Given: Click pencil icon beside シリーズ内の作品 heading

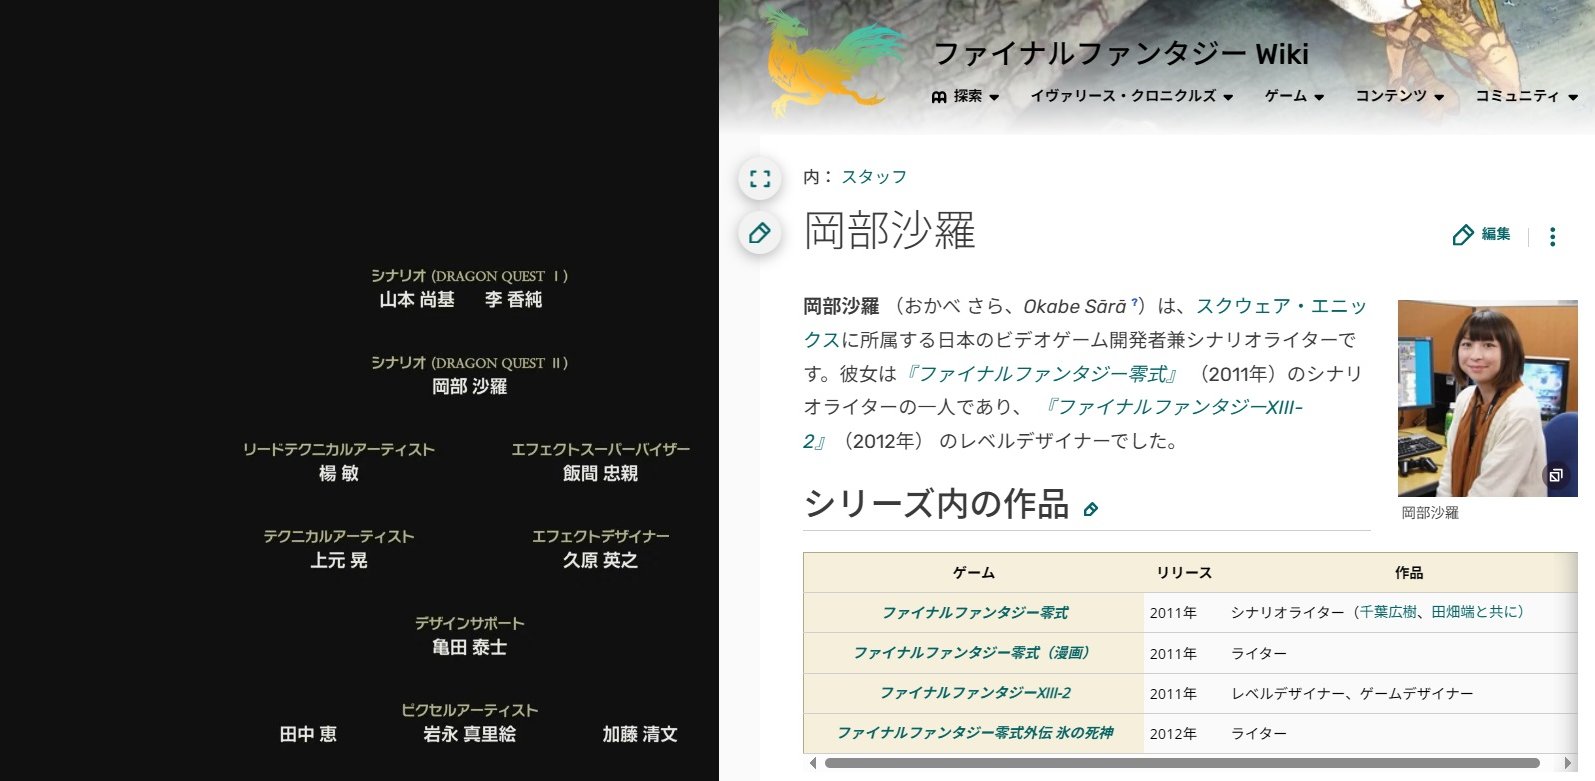Looking at the screenshot, I should 1091,509.
